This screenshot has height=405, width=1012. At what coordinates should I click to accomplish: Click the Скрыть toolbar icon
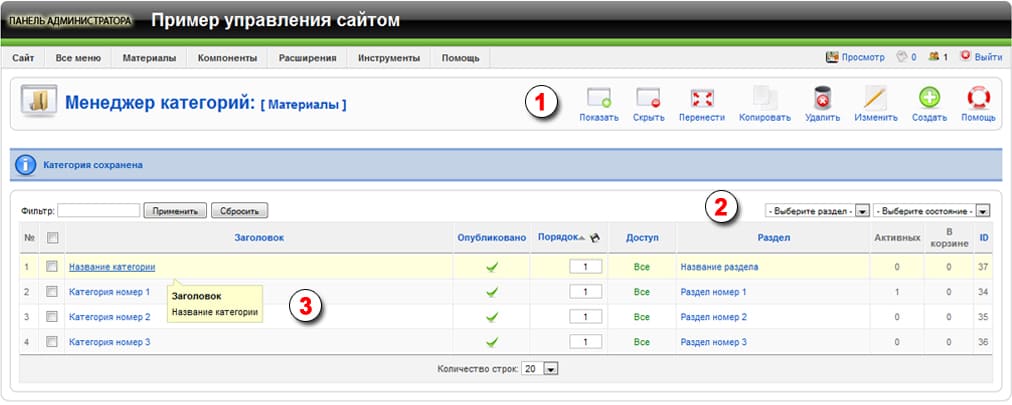point(649,99)
